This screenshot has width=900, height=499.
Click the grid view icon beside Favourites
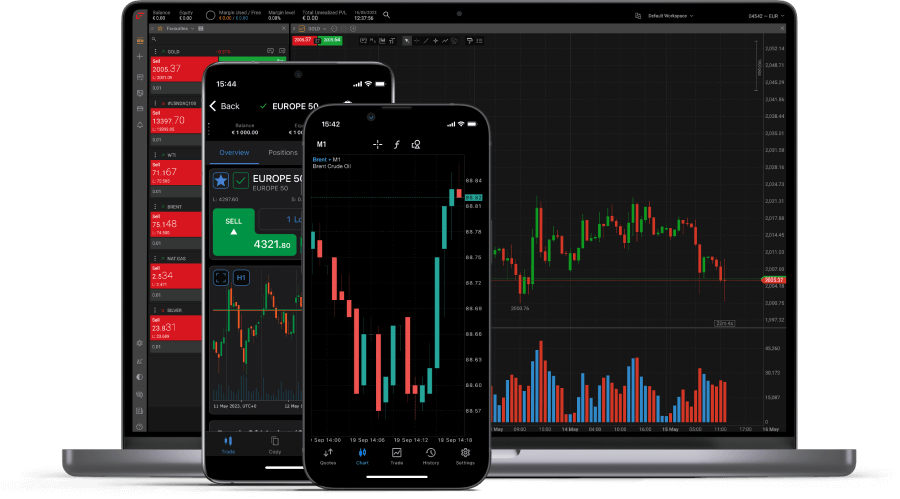pyautogui.click(x=201, y=28)
